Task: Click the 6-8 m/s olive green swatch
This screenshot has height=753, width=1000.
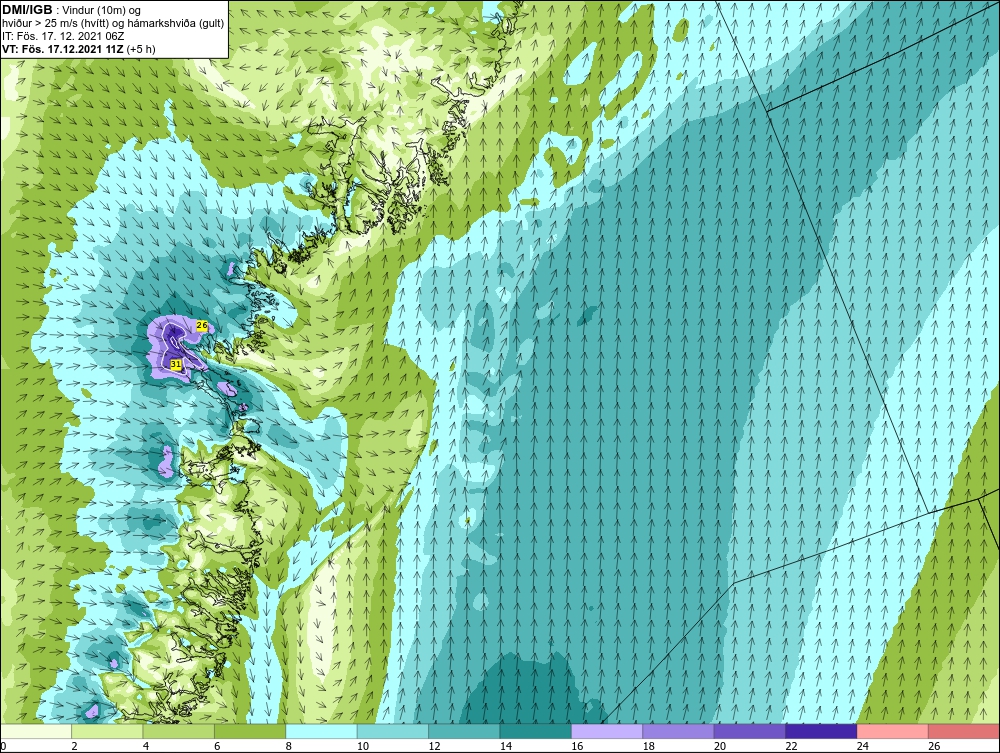Action: (250, 731)
